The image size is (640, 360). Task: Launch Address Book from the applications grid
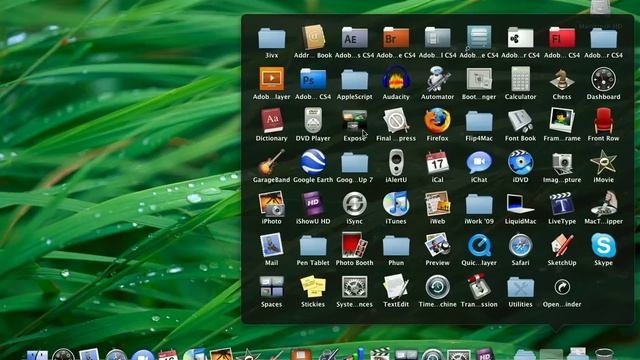(x=313, y=38)
